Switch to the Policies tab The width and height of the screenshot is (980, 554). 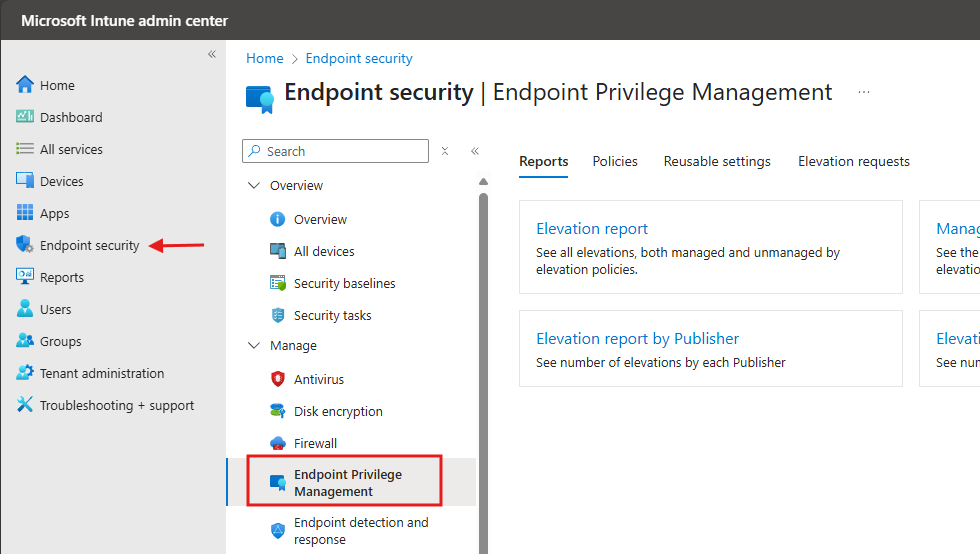point(615,161)
